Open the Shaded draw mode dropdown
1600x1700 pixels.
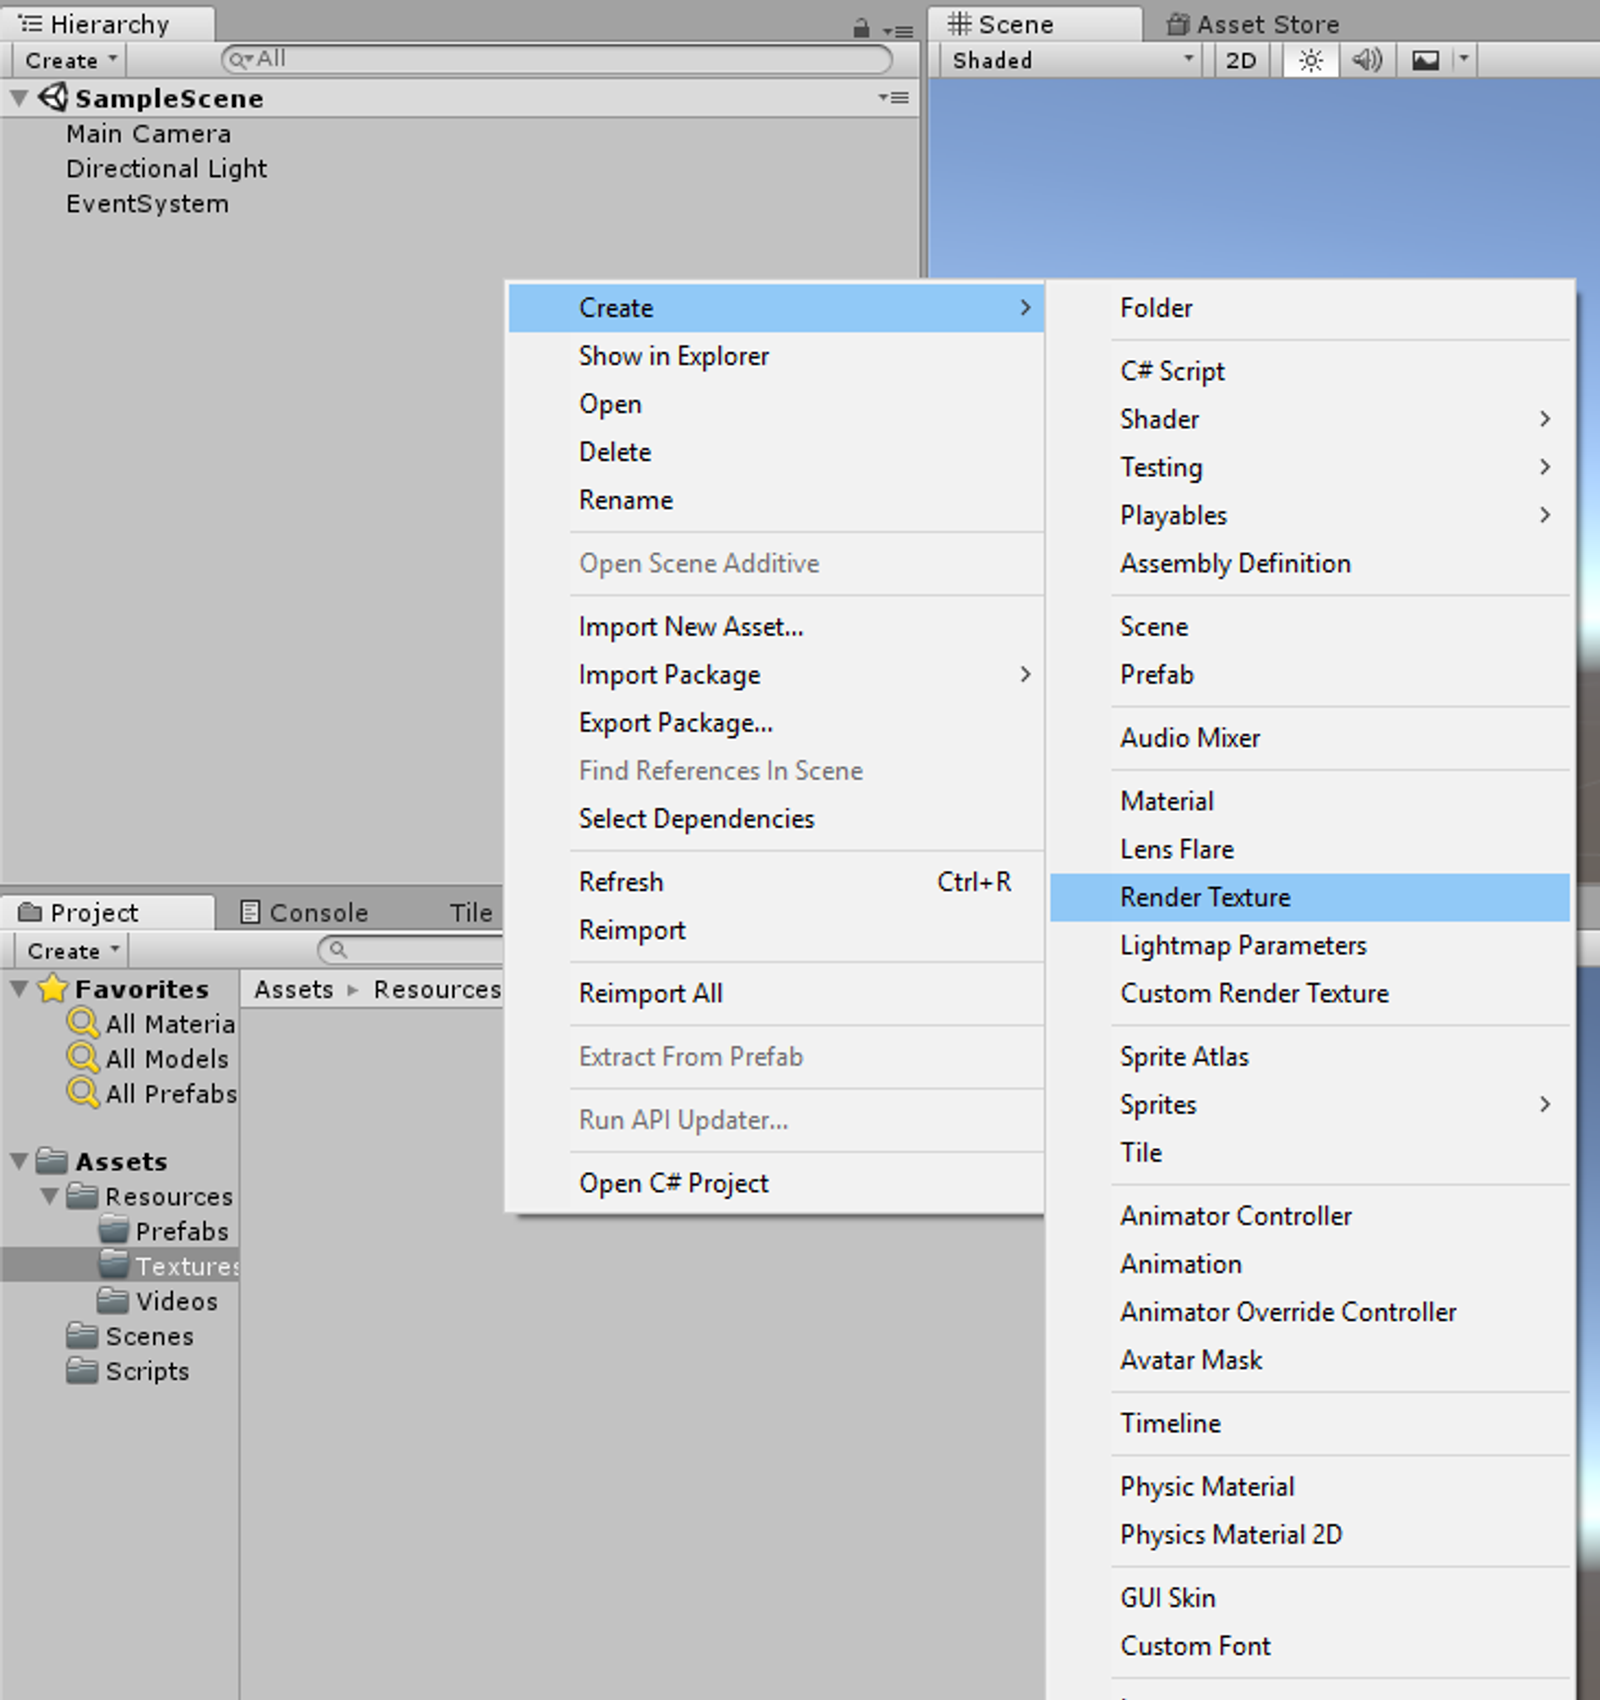[x=1074, y=61]
